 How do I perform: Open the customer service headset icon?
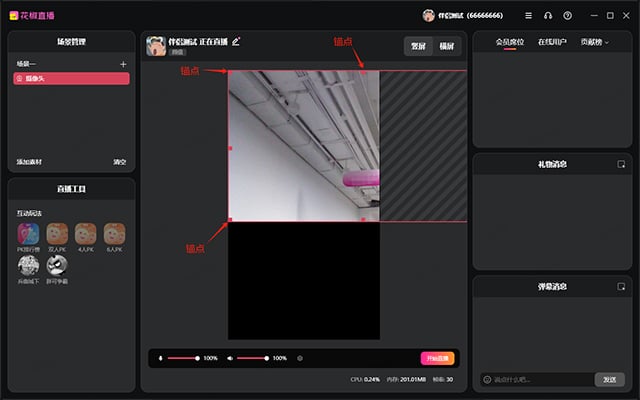(548, 16)
